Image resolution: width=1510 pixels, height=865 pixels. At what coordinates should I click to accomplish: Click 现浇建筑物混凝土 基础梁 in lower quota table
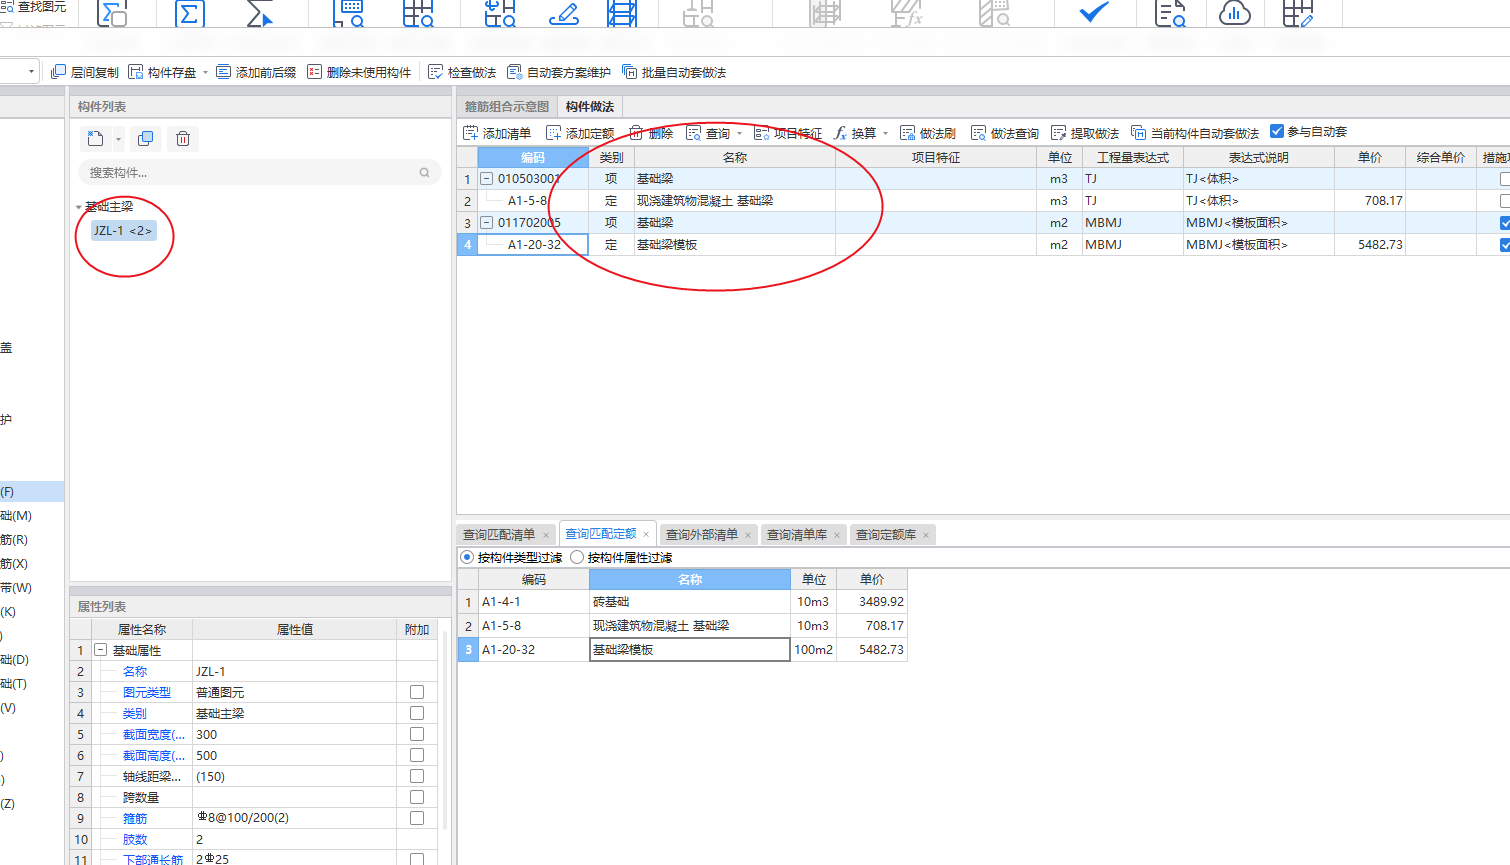pyautogui.click(x=661, y=626)
